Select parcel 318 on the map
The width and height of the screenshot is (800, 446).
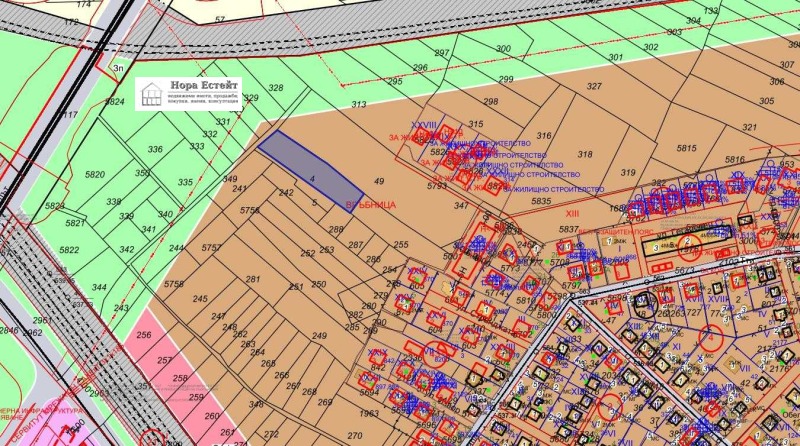coord(586,154)
